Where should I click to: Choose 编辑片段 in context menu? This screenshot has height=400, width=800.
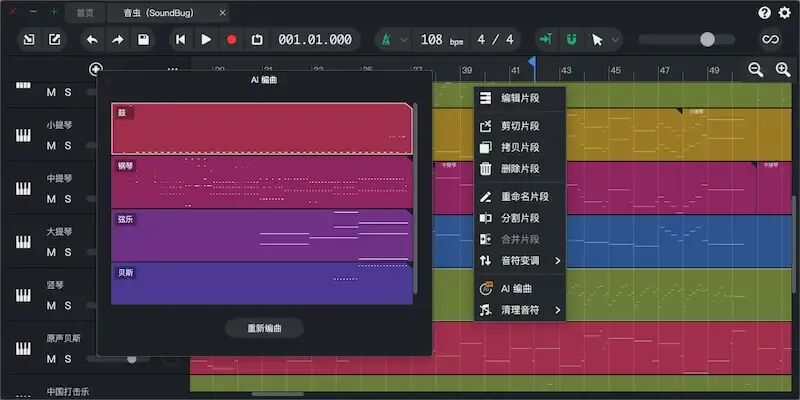pos(520,98)
